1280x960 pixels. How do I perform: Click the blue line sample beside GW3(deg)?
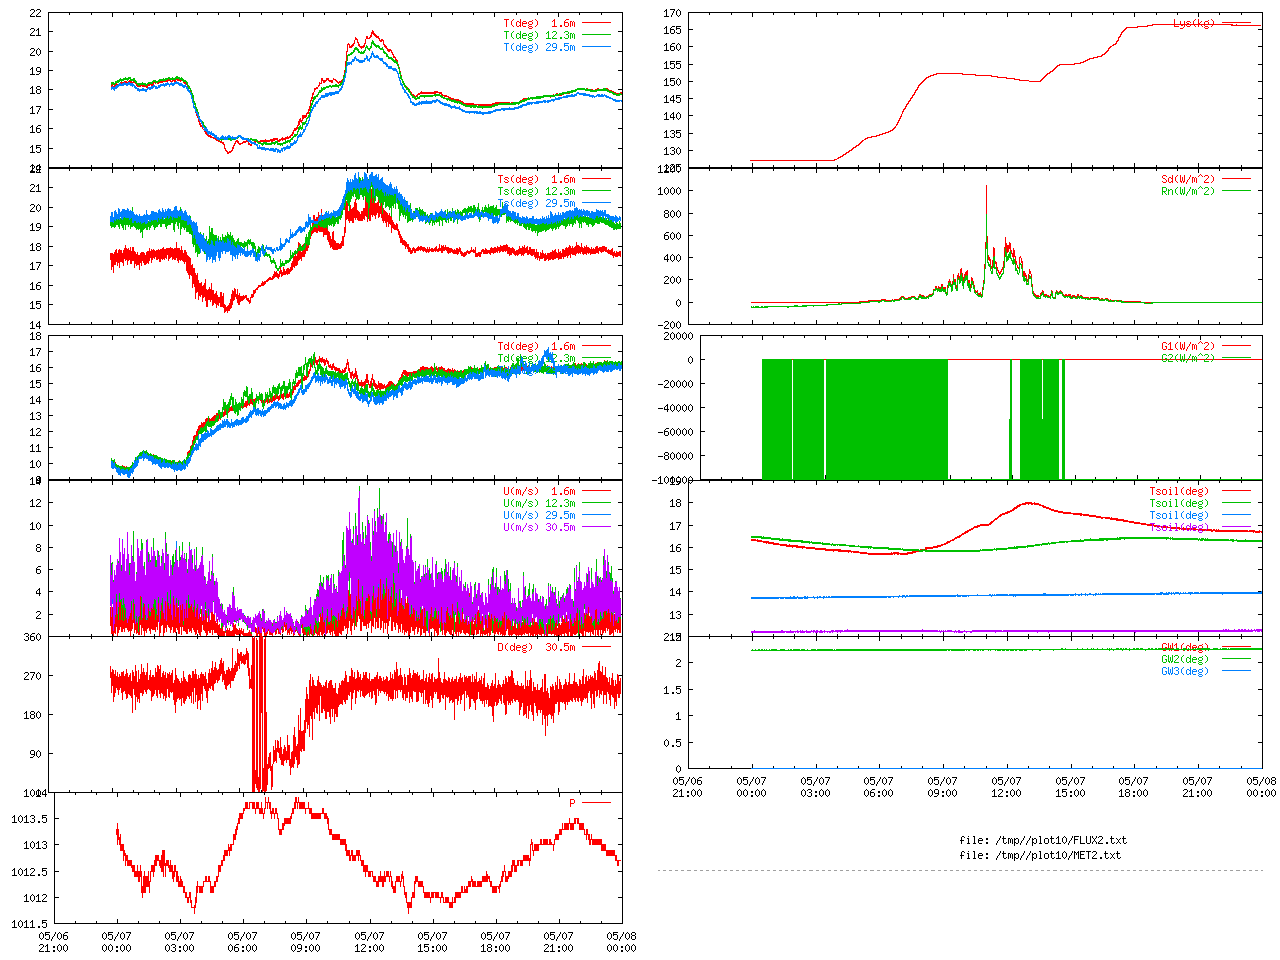(x=1236, y=671)
